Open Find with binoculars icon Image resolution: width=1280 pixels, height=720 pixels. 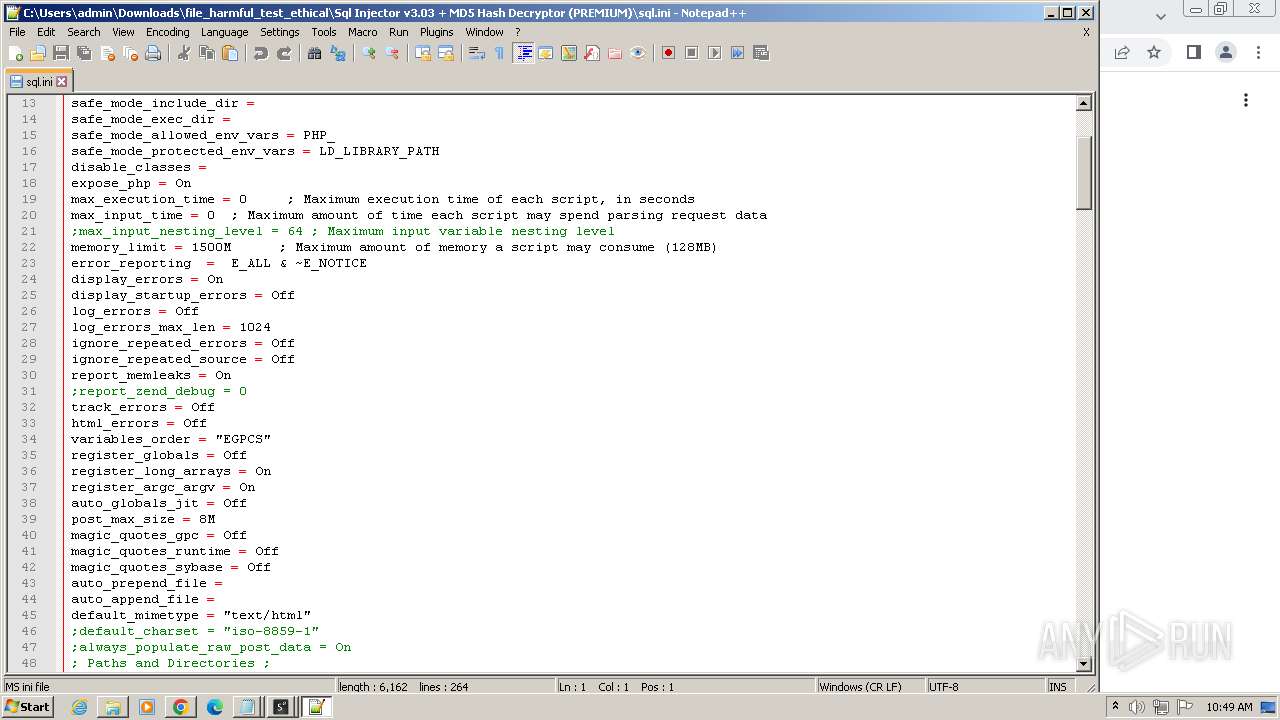(x=315, y=53)
